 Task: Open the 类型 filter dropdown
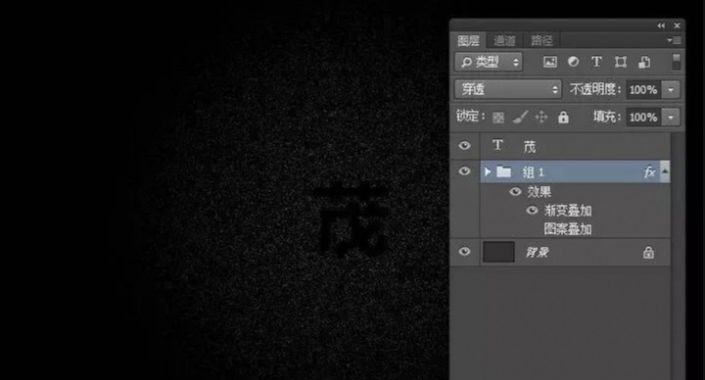pyautogui.click(x=489, y=62)
